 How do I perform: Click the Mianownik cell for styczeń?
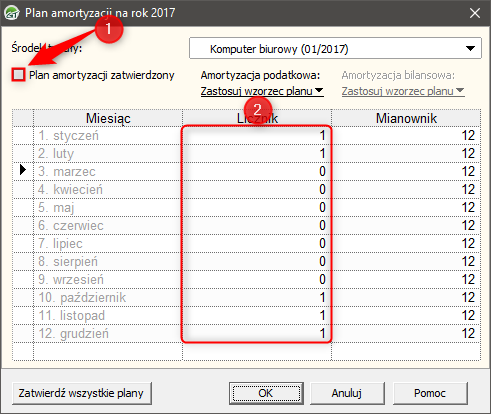point(406,135)
